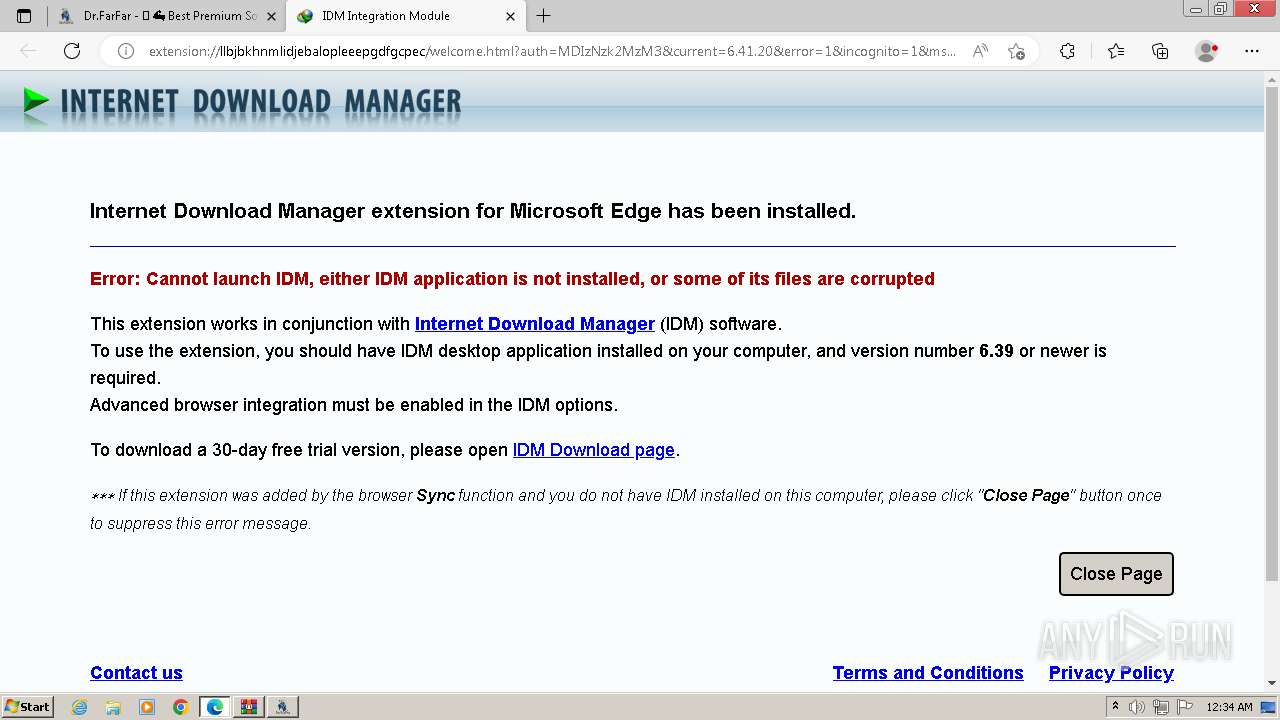
Task: Restore down the Edge browser window
Action: pos(1221,8)
